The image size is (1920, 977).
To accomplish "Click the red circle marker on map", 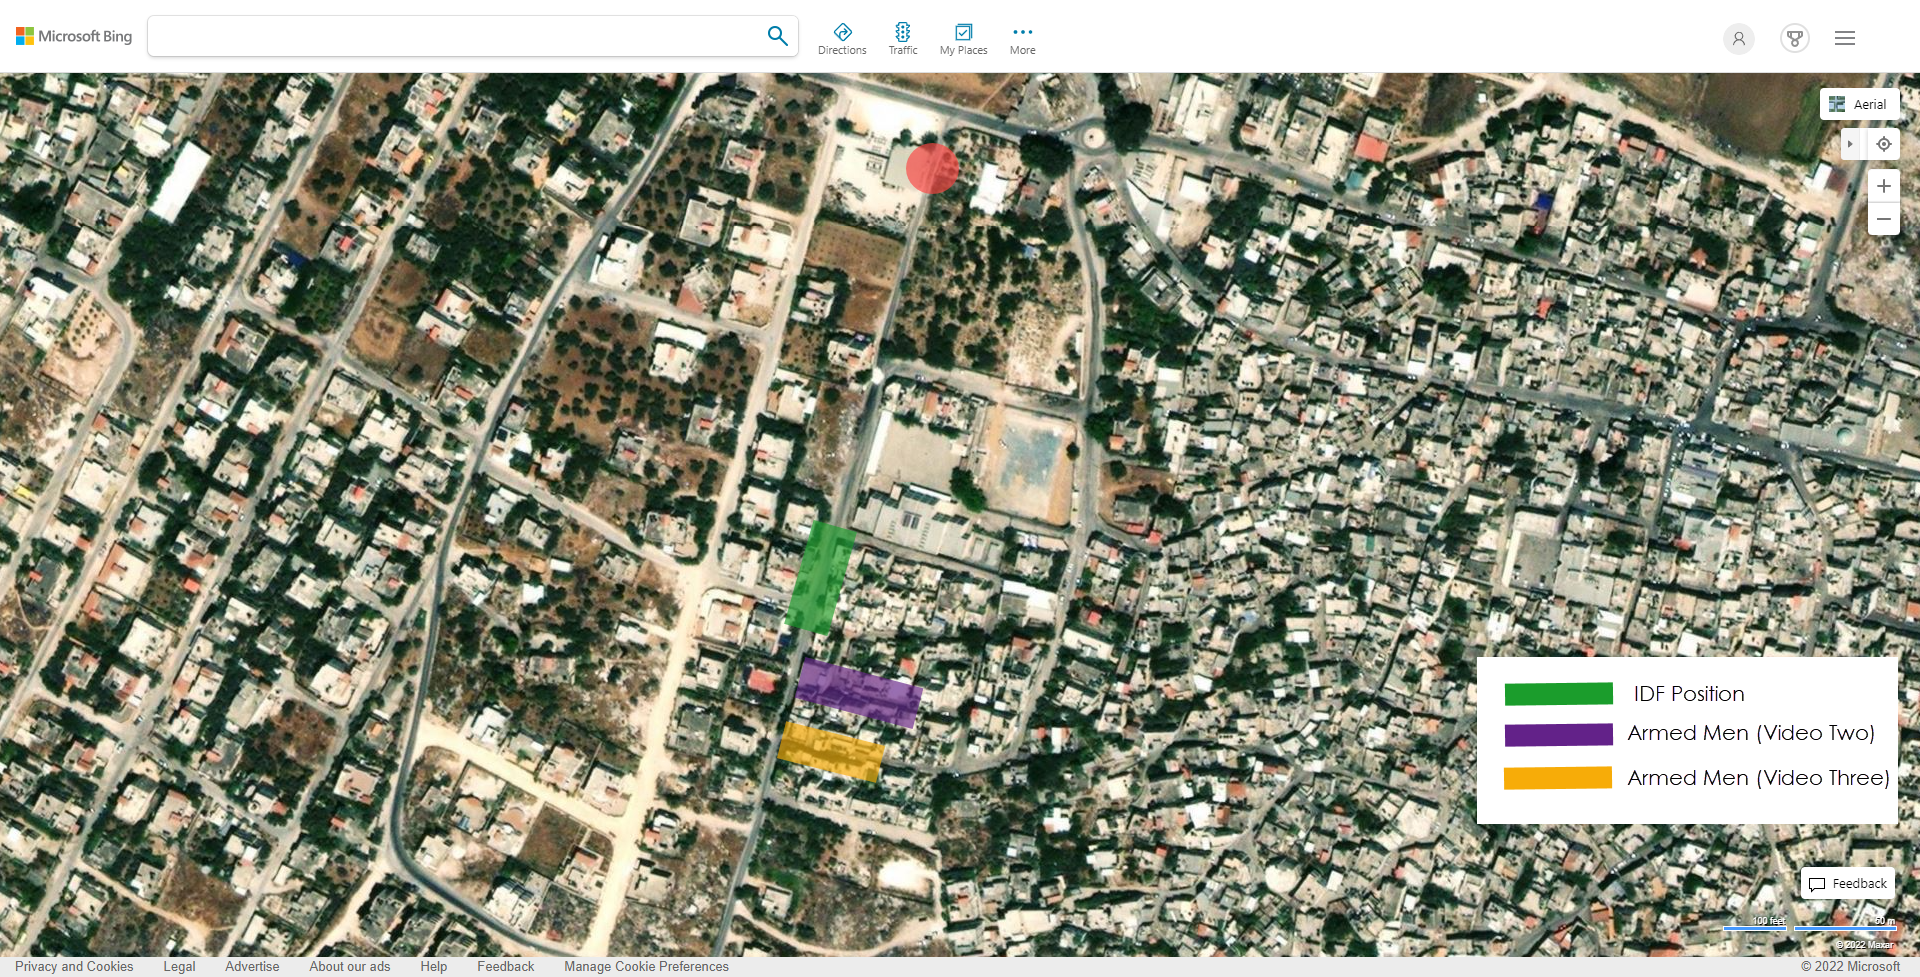I will 932,168.
